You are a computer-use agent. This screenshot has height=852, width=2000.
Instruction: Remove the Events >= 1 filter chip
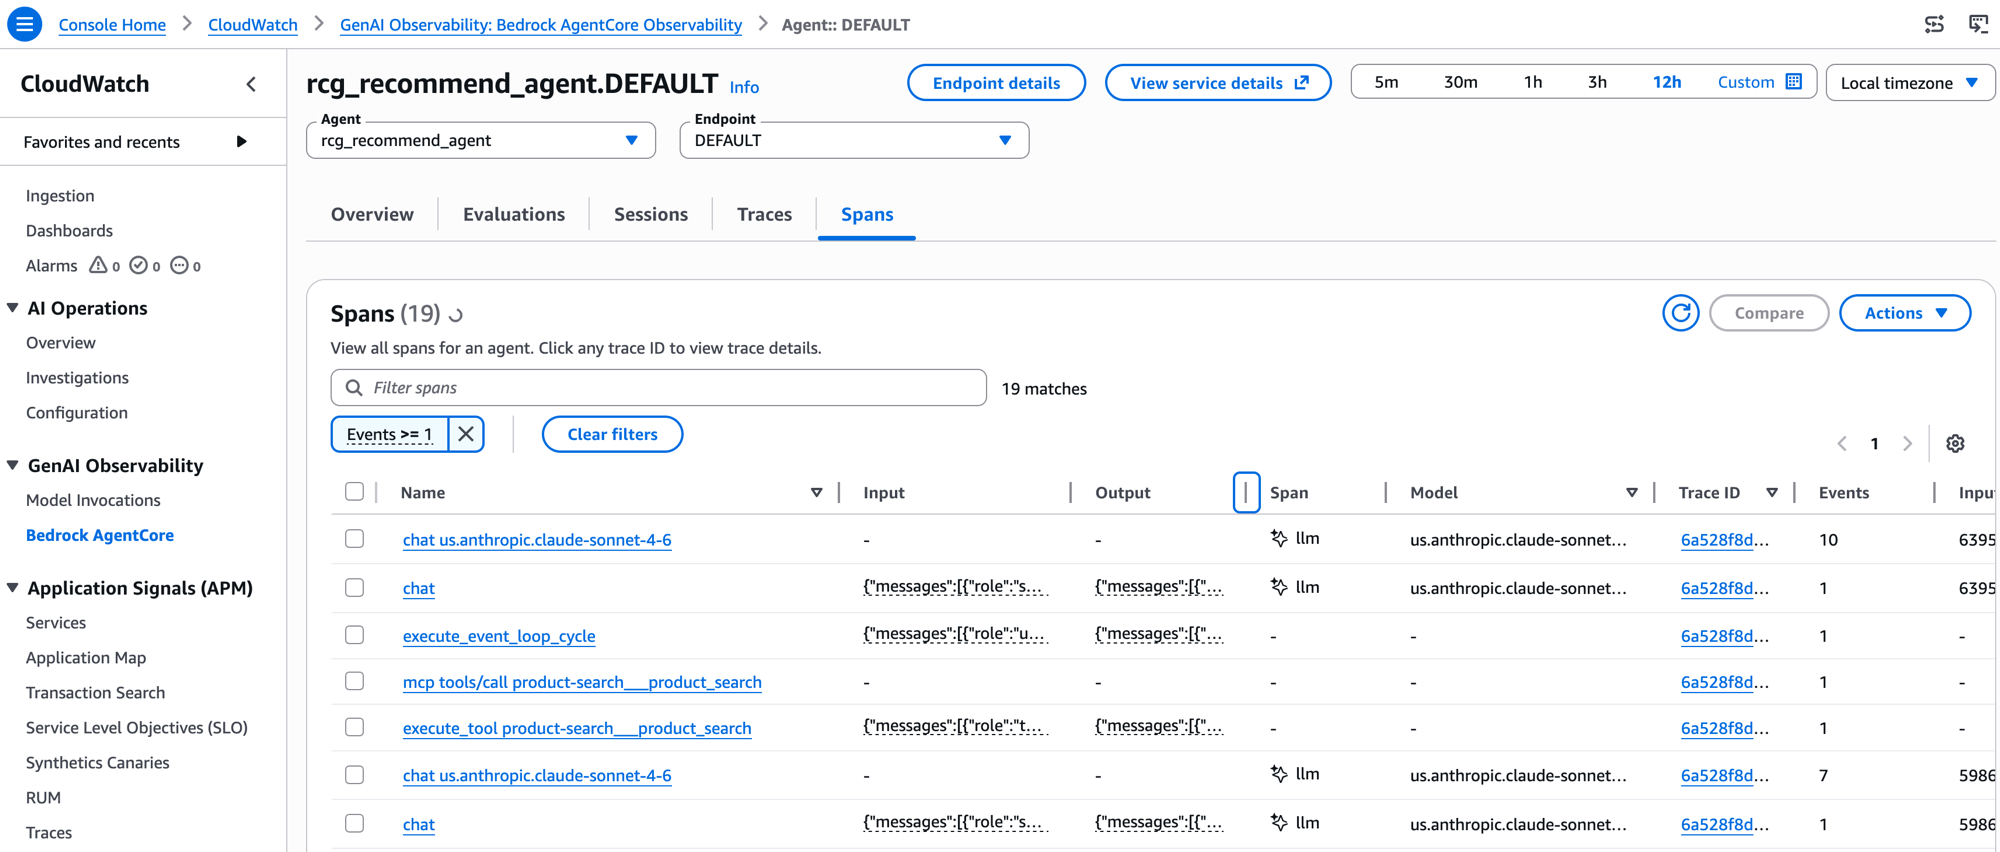[466, 434]
